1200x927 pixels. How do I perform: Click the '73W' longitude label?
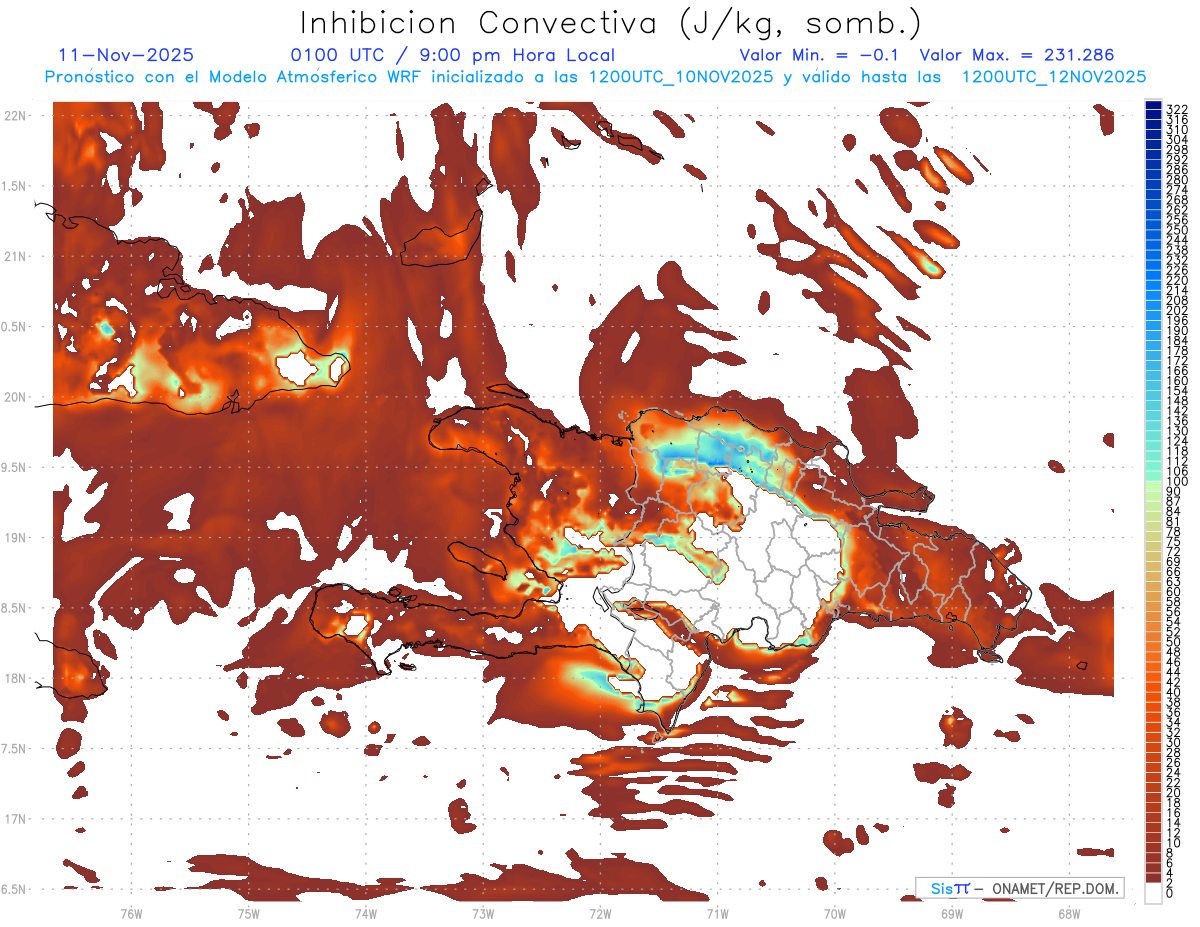click(483, 913)
